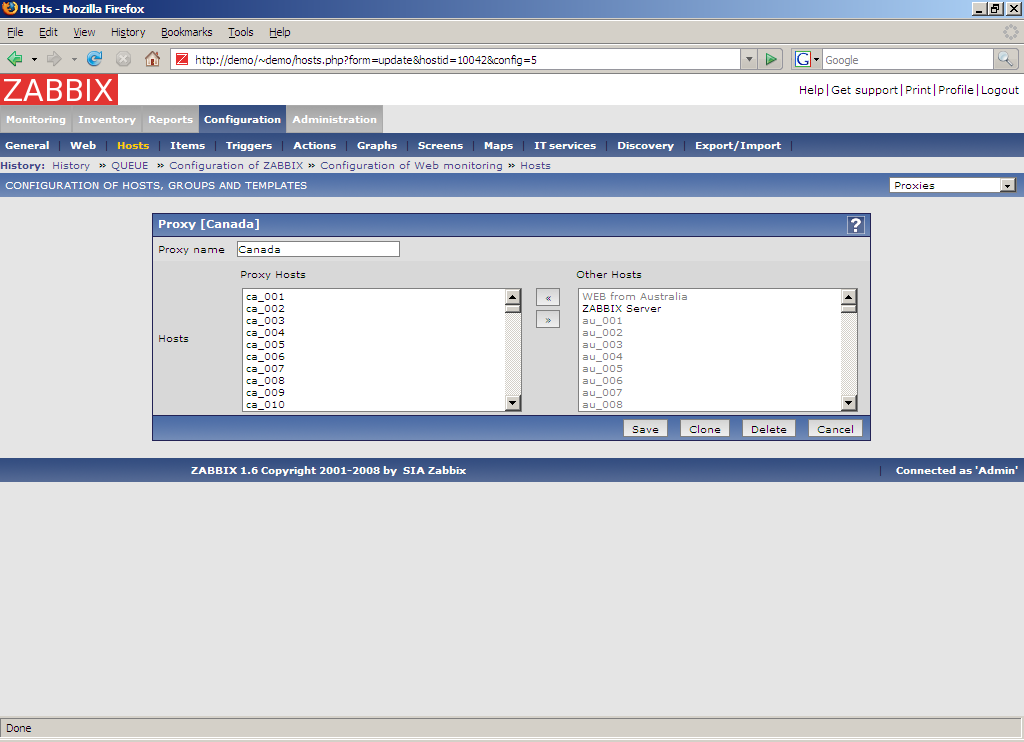Click the Delete button
The image size is (1024, 742).
coord(769,429)
